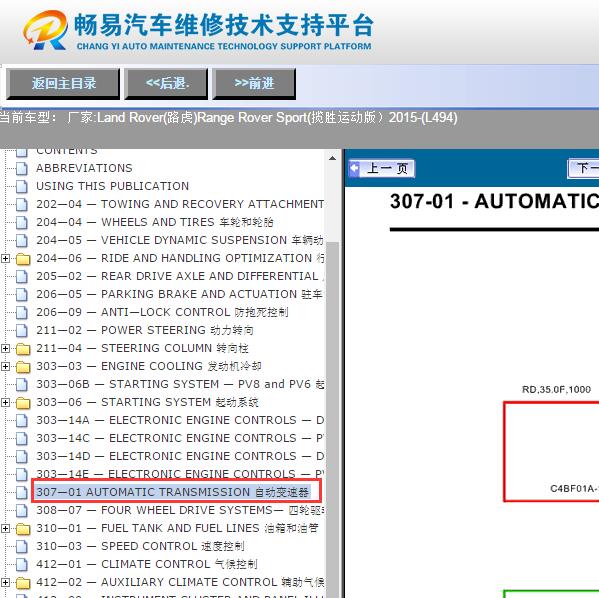Screen dimensions: 599x598
Task: Click the 412-01 Climate Control page icon
Action: coord(22,564)
